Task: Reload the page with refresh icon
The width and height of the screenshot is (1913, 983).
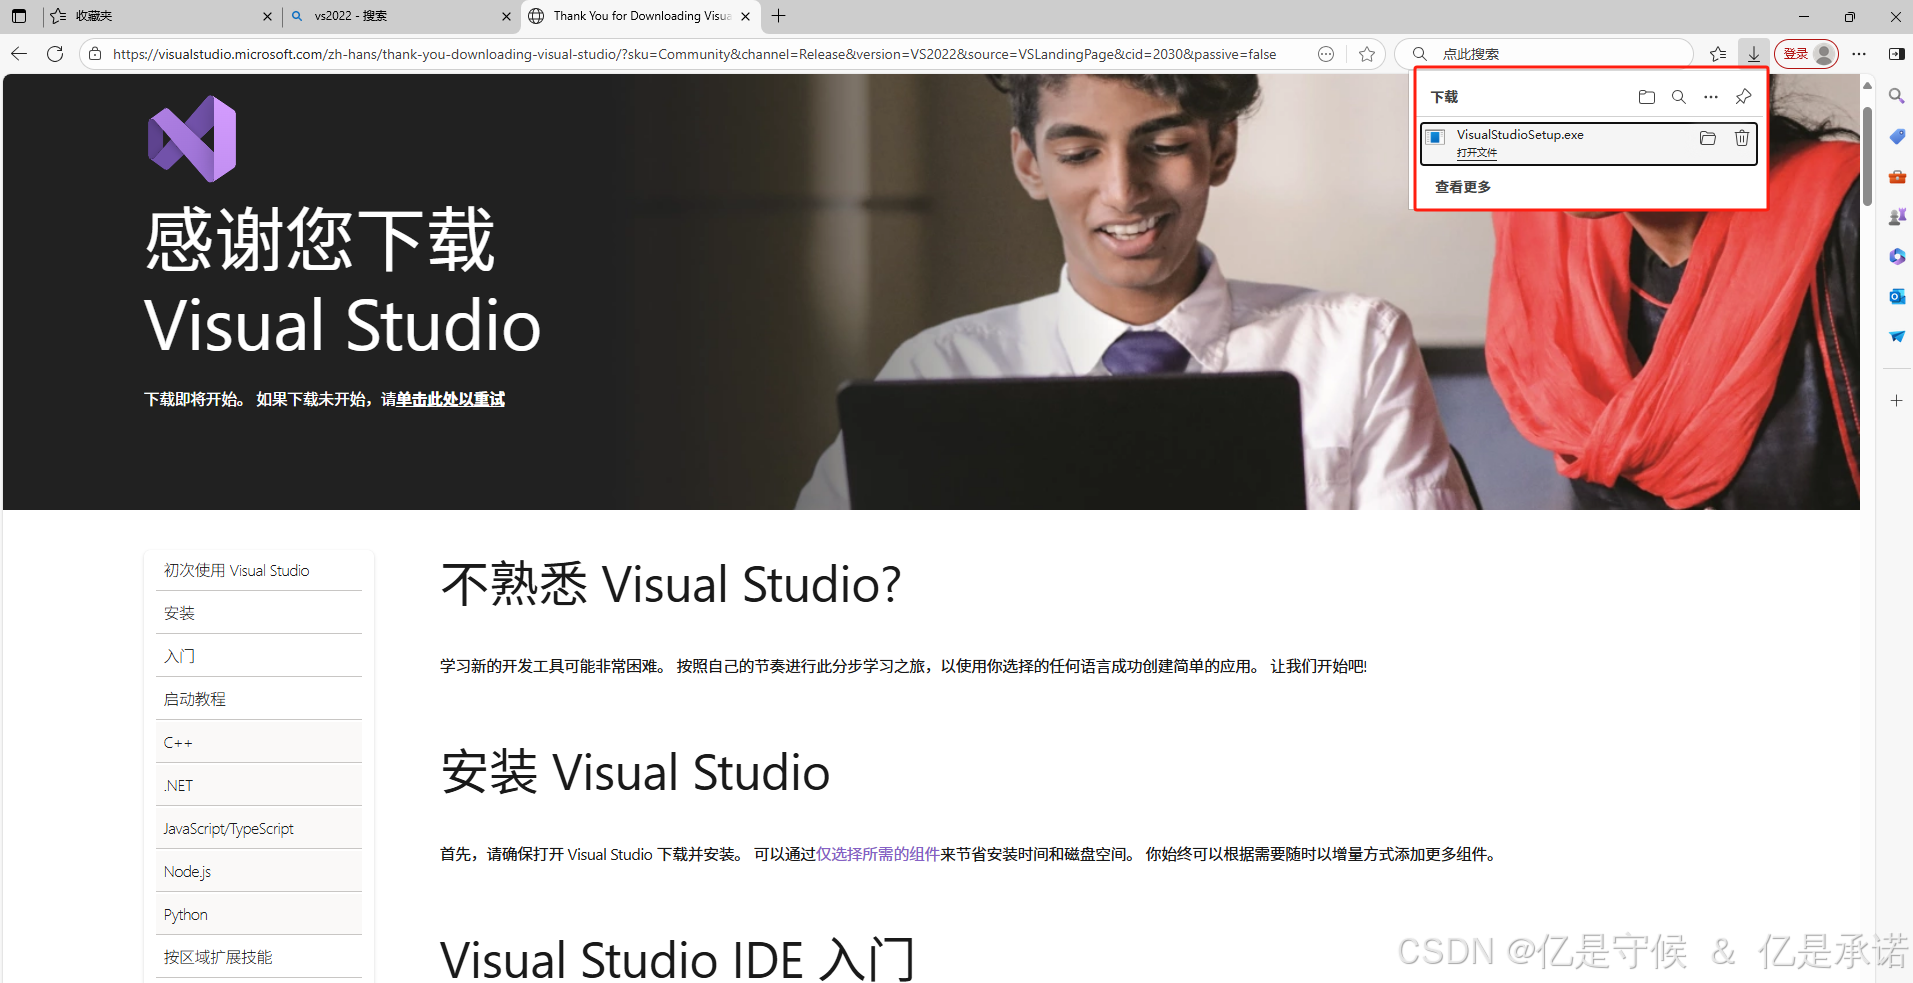Action: [x=55, y=54]
